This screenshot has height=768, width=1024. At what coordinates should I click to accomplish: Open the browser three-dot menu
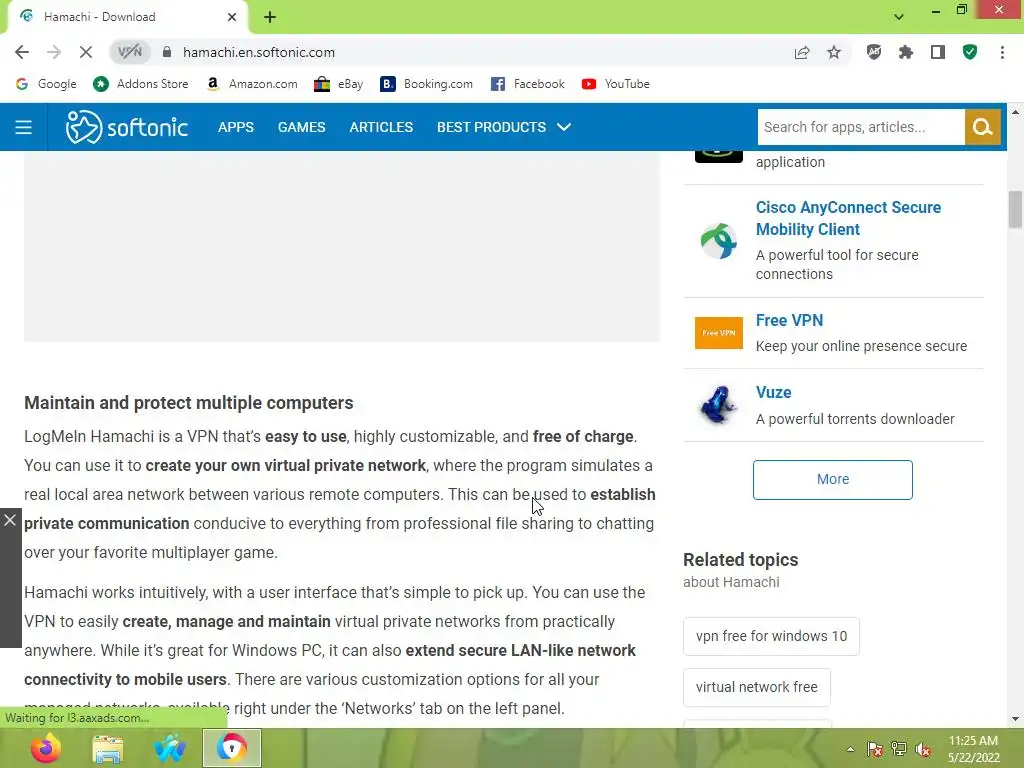point(1002,52)
